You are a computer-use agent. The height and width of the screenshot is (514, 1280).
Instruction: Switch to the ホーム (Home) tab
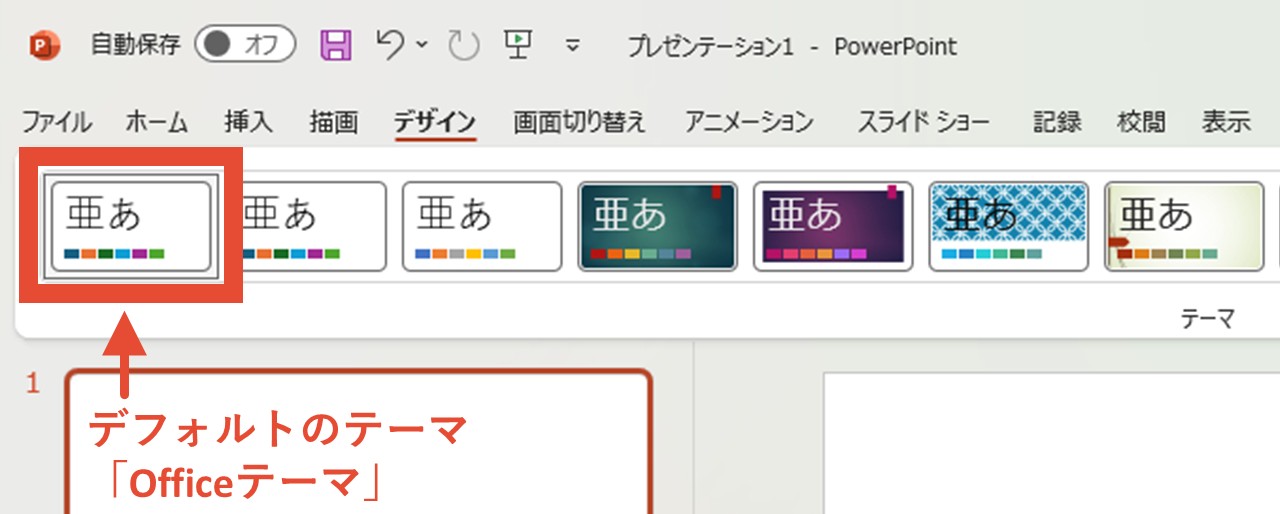(x=157, y=122)
